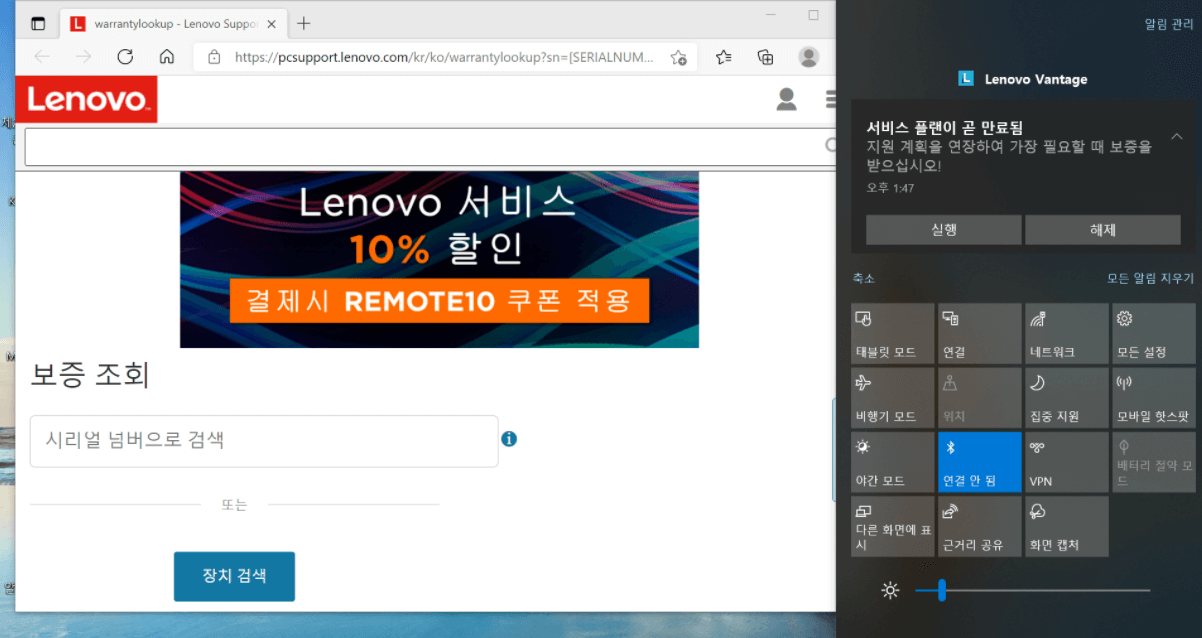Viewport: 1202px width, 638px height.
Task: Open the Collections icon in Edge toolbar
Action: pos(765,57)
